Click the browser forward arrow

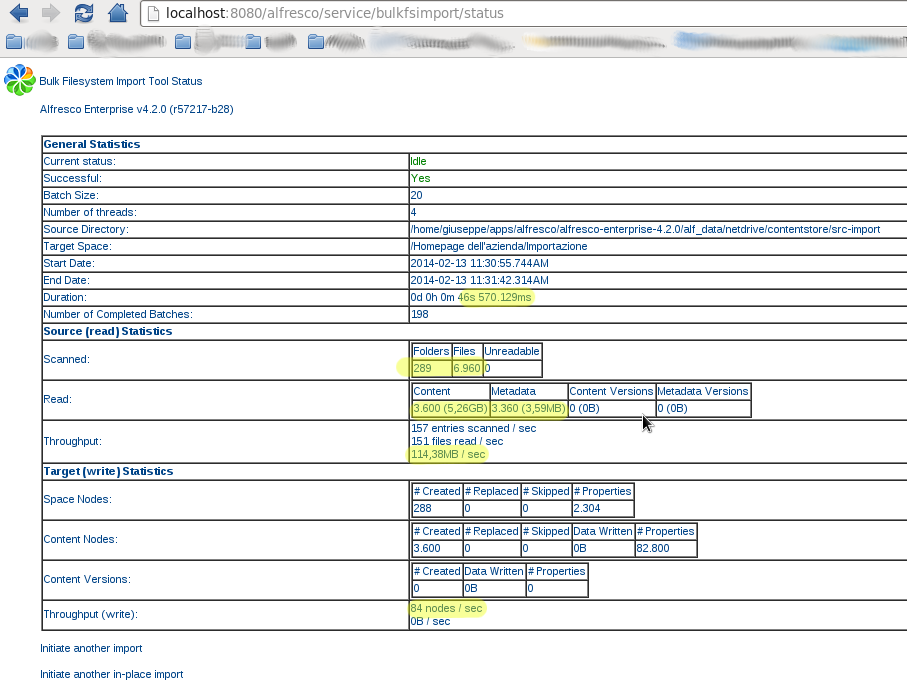[x=51, y=13]
